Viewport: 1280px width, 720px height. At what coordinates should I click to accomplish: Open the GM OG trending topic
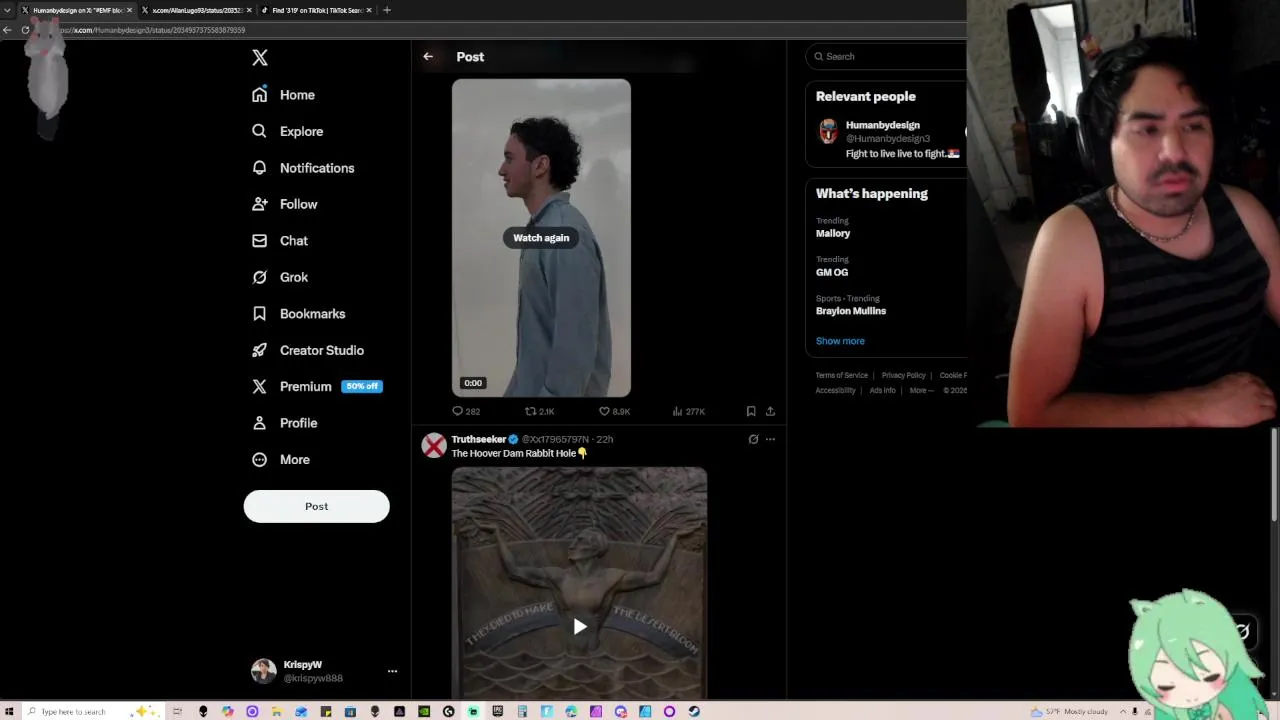(x=832, y=272)
